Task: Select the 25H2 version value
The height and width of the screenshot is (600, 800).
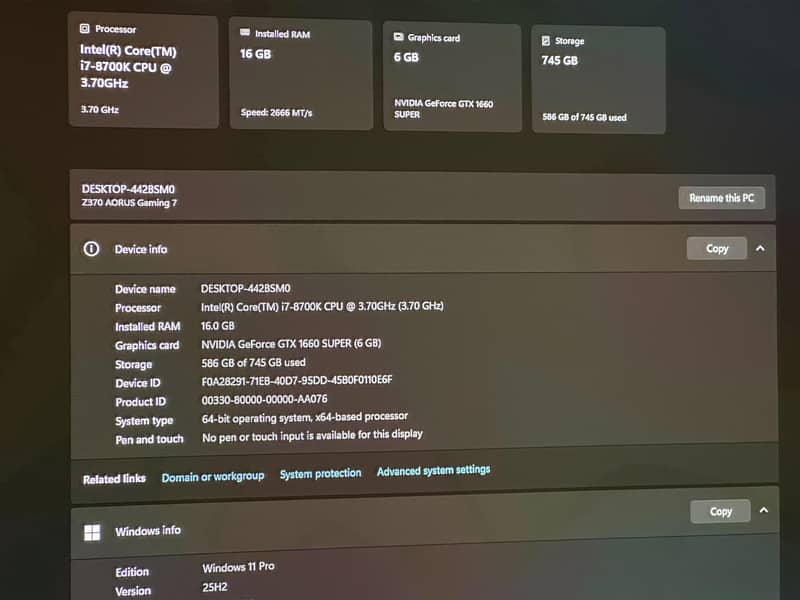Action: tap(215, 587)
